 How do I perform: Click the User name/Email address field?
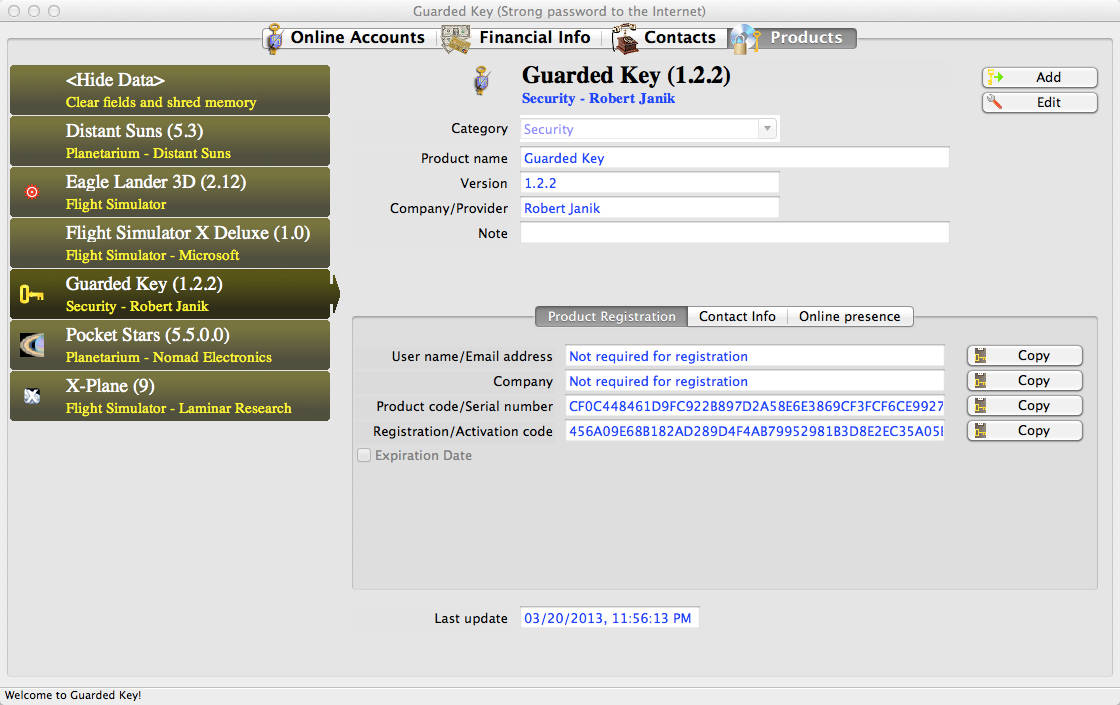(754, 356)
